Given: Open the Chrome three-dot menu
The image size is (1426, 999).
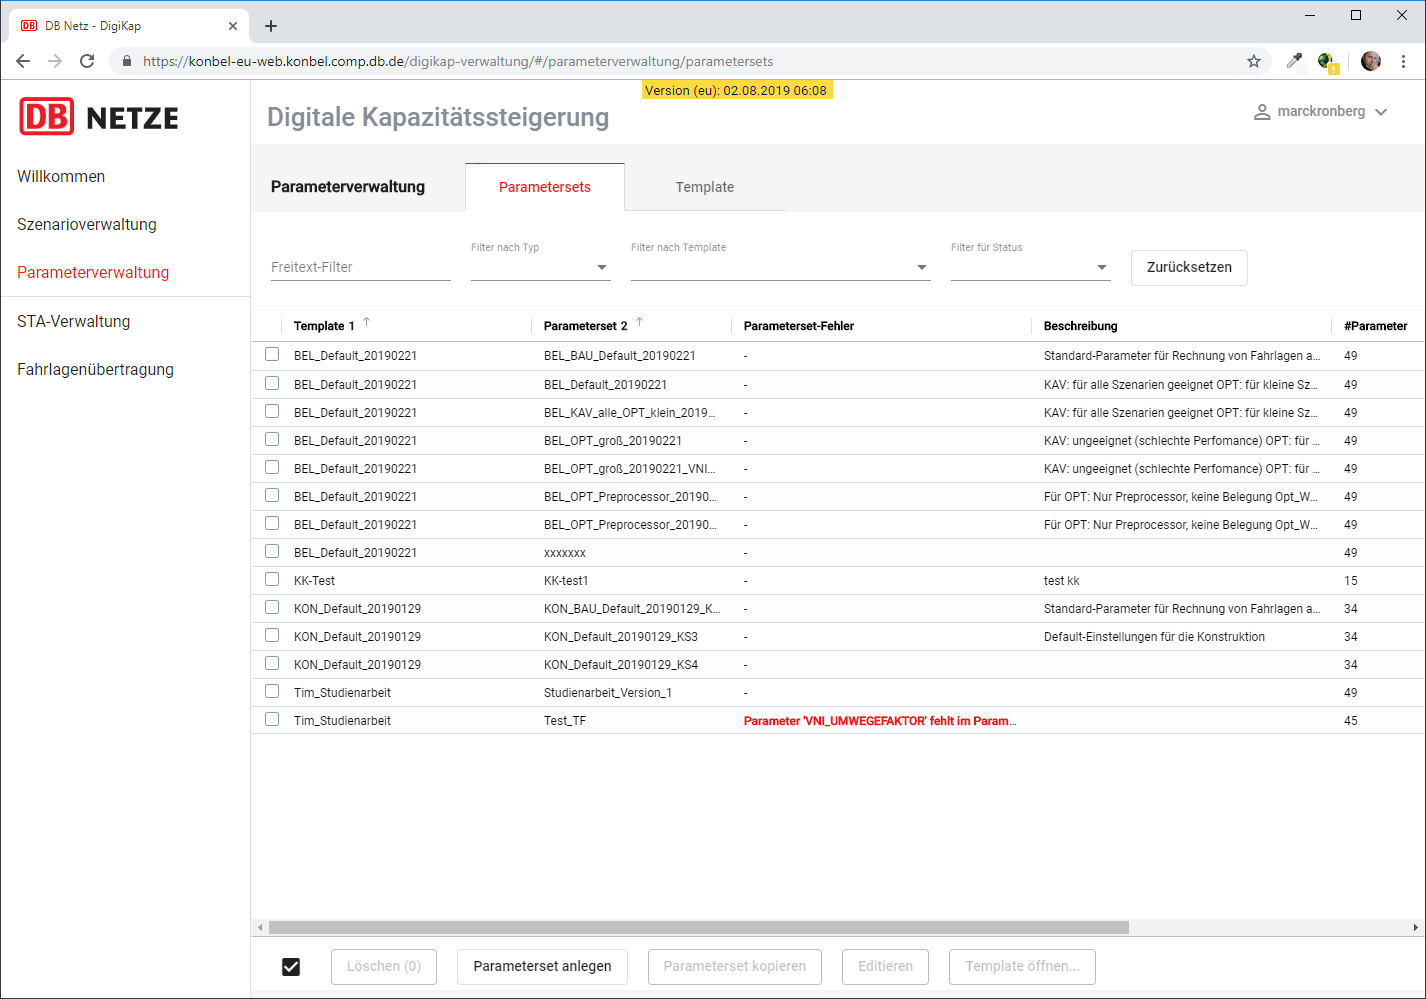Looking at the screenshot, I should (1403, 61).
